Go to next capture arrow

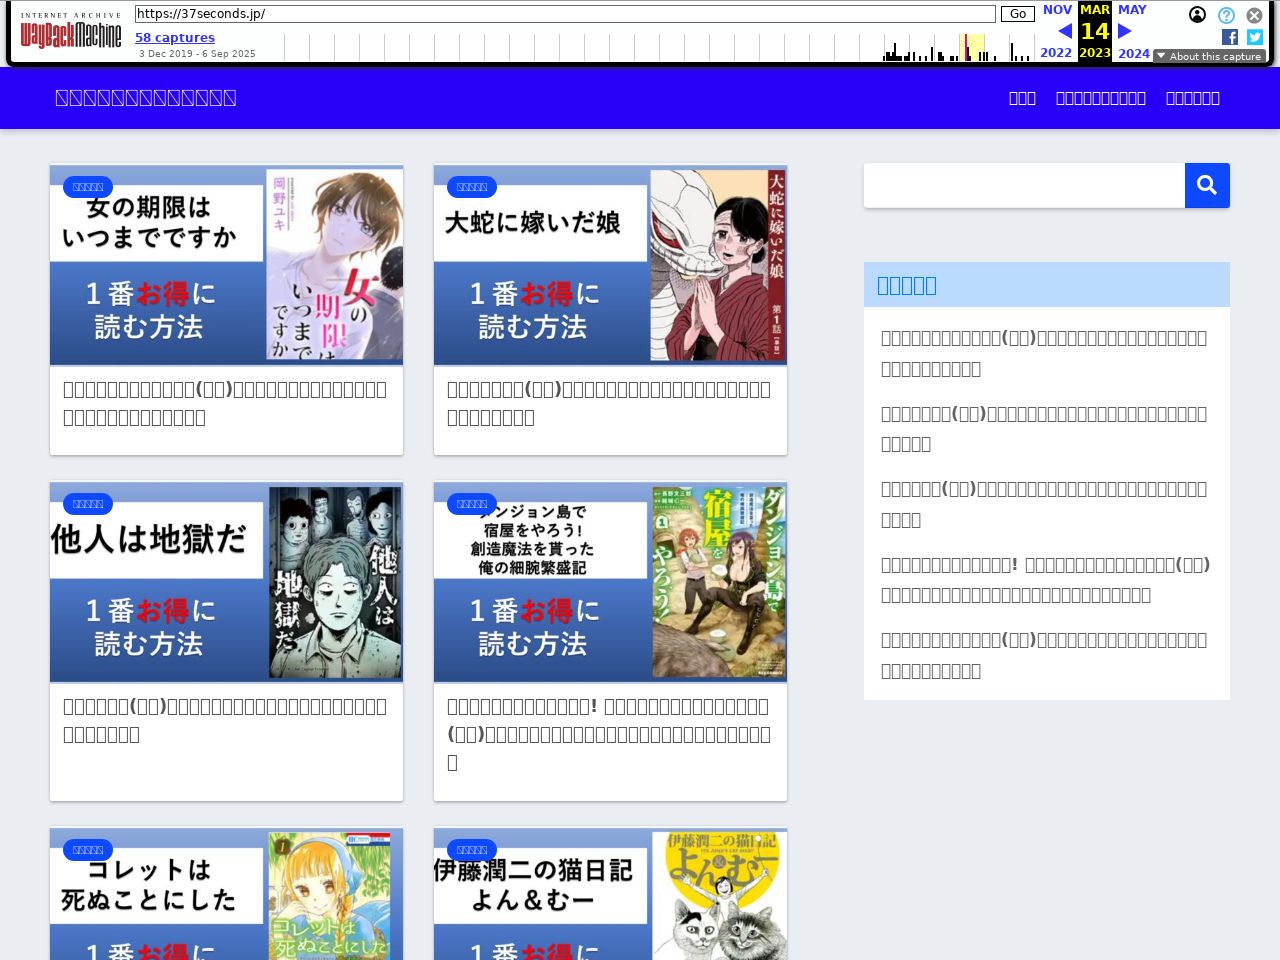point(1125,31)
